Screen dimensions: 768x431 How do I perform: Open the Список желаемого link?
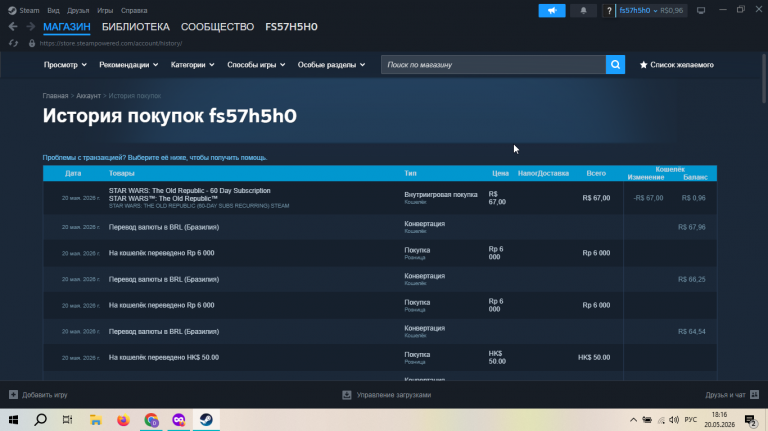click(677, 65)
